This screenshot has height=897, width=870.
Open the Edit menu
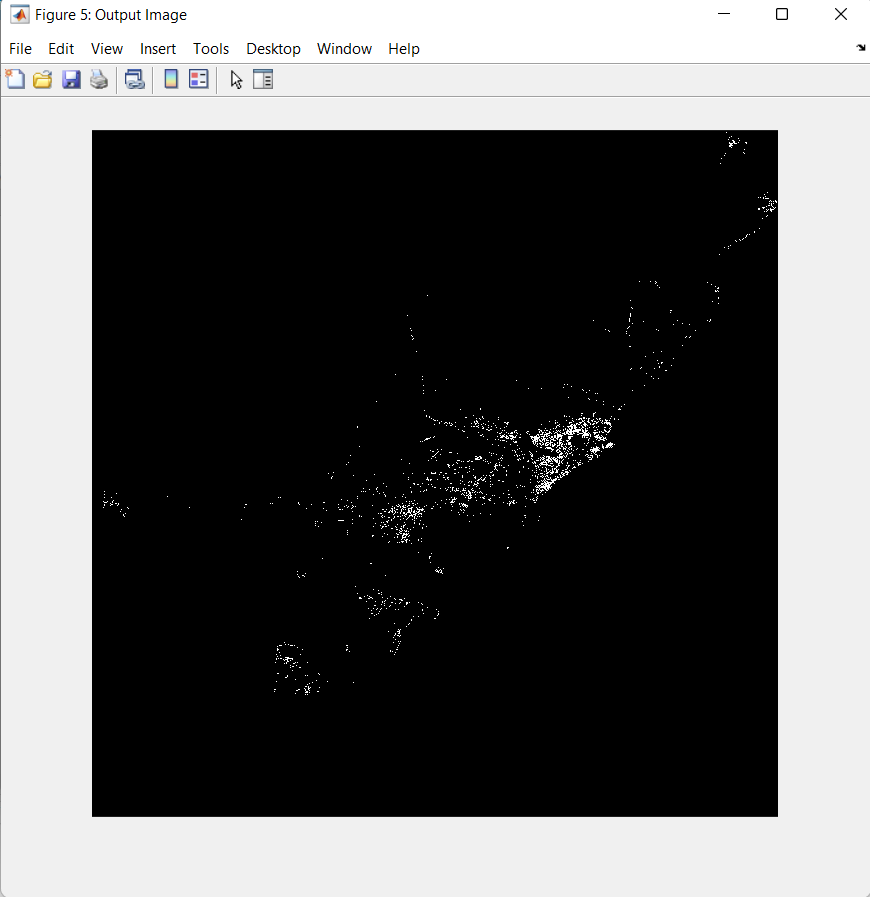61,49
